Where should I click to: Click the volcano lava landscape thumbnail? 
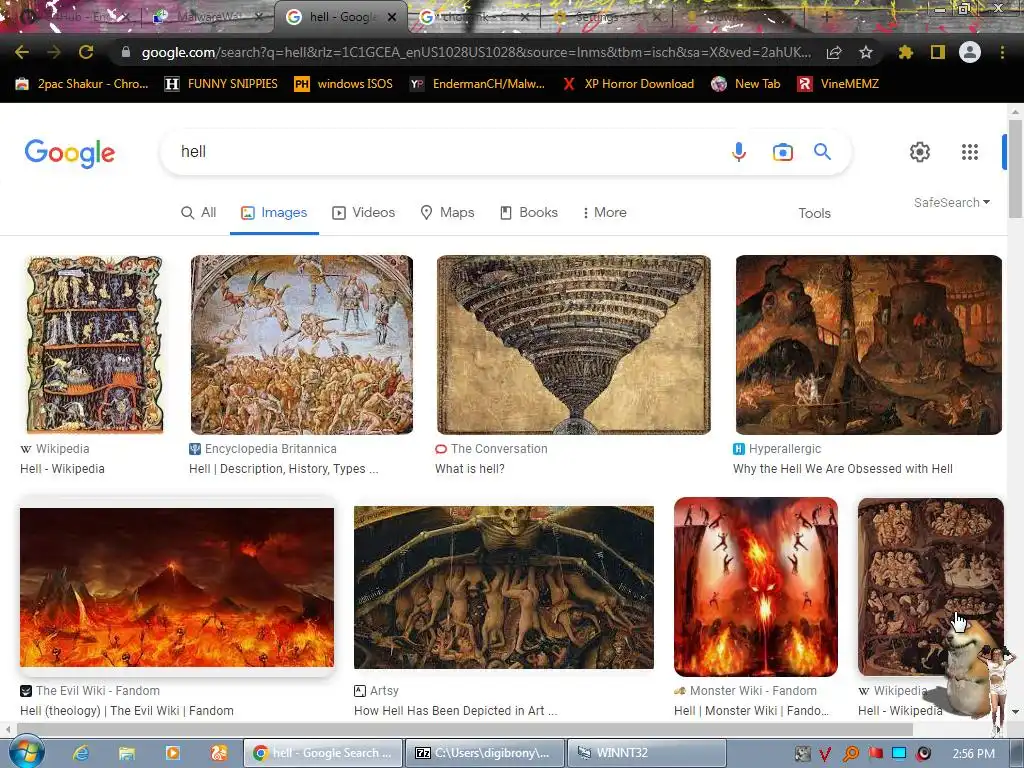[177, 587]
